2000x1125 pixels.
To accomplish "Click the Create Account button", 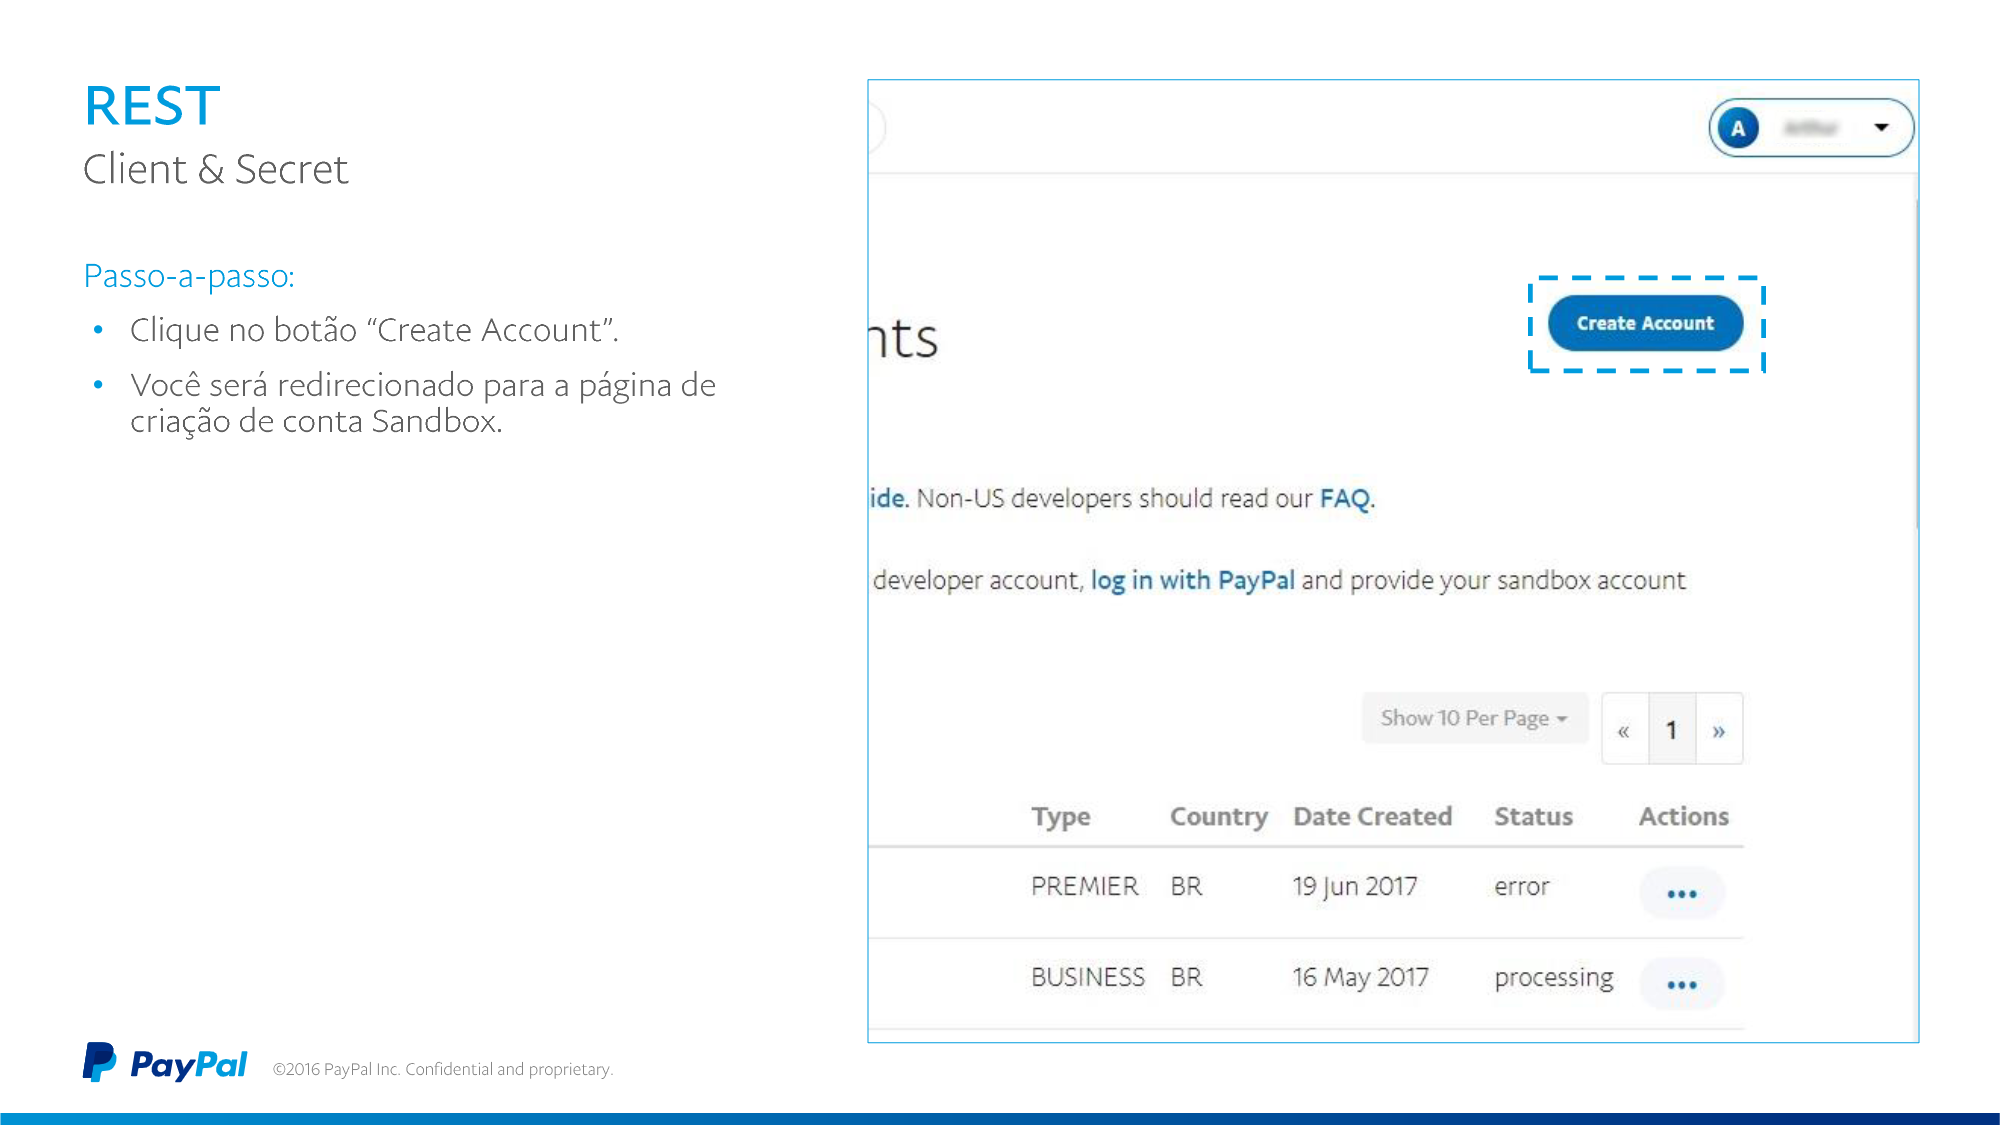I will [x=1645, y=323].
